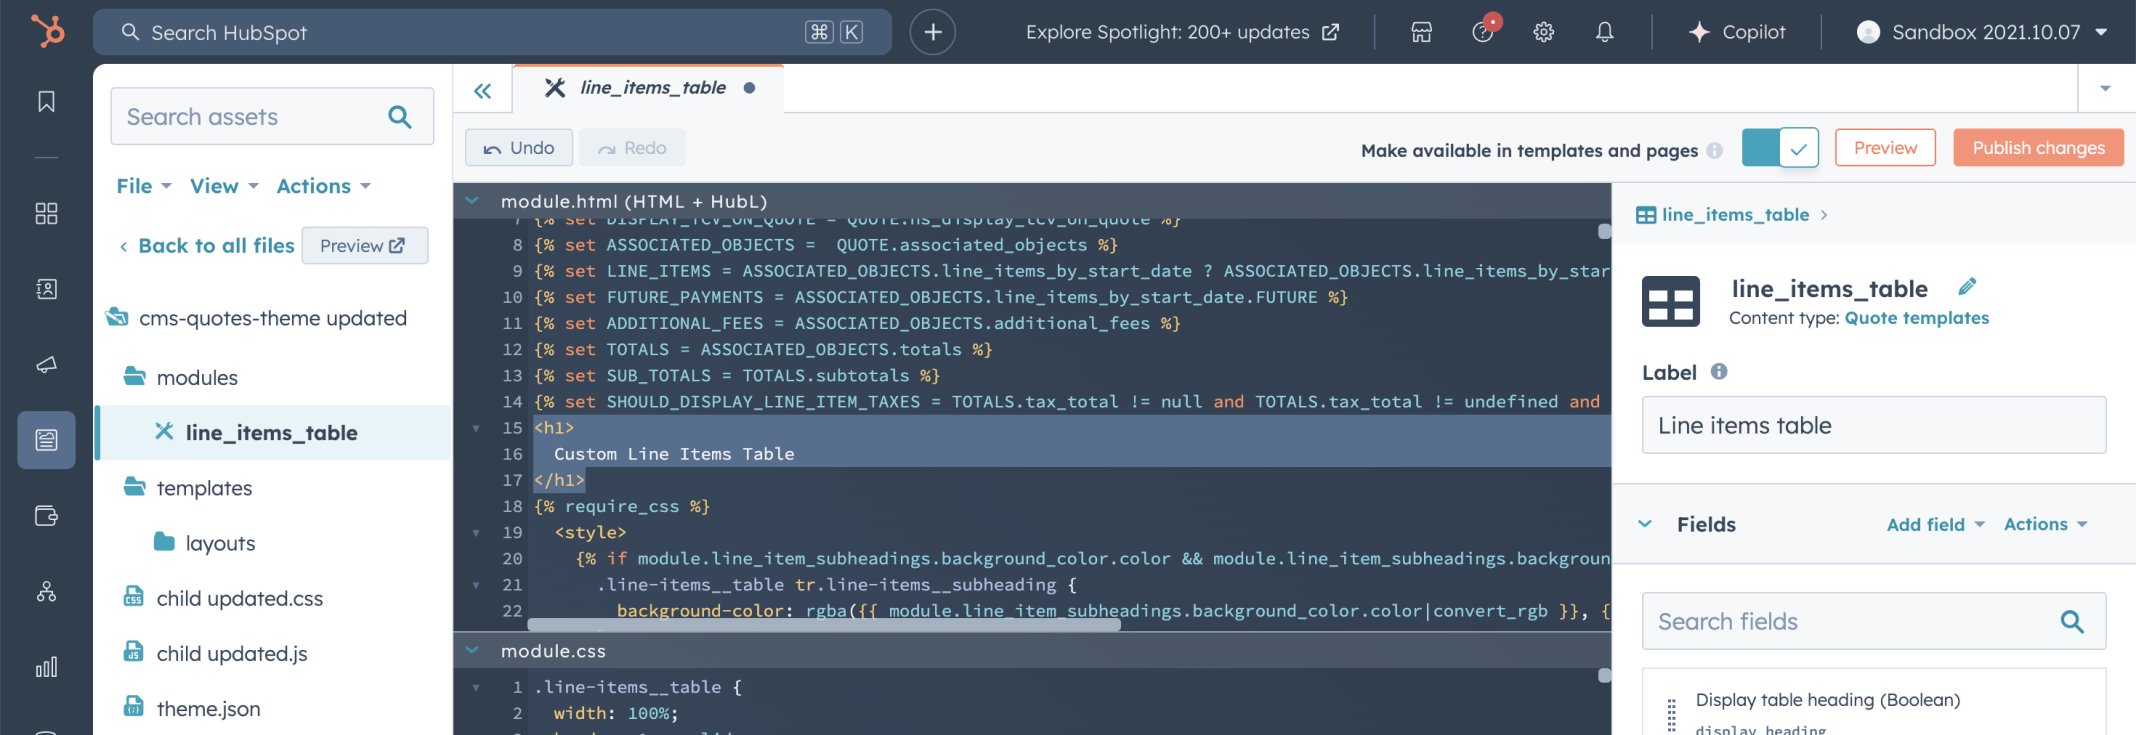2136x735 pixels.
Task: Click the Label info icon
Action: point(1719,371)
